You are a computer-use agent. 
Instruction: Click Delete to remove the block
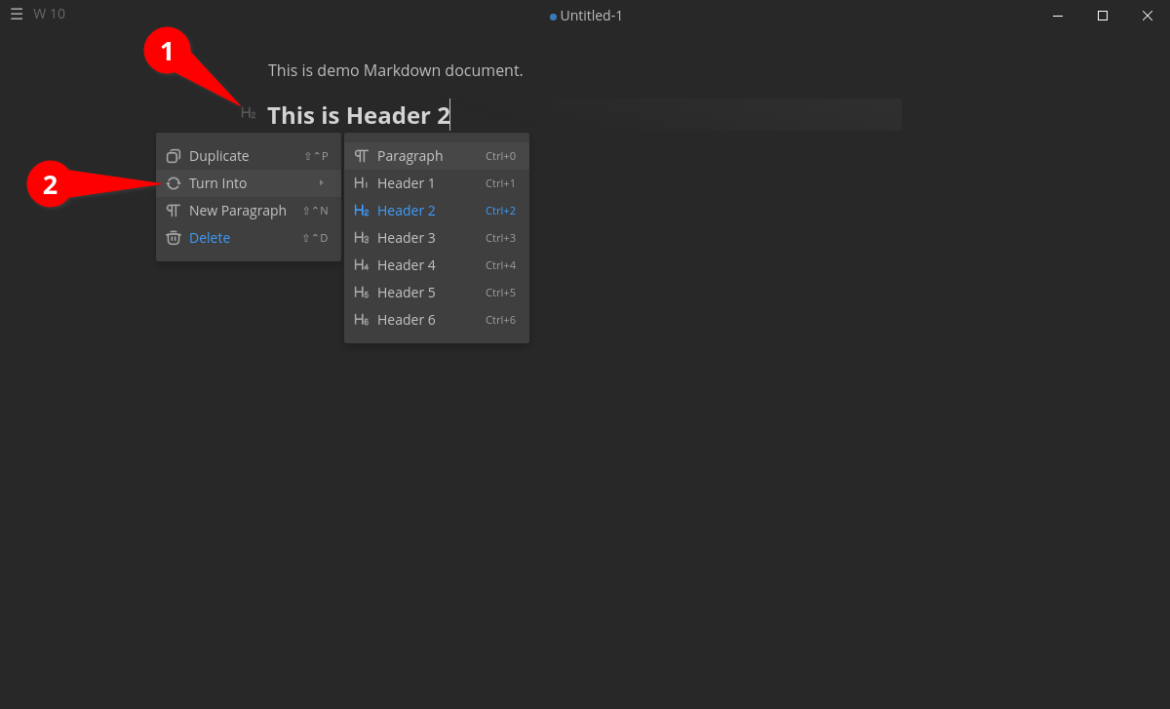[209, 237]
